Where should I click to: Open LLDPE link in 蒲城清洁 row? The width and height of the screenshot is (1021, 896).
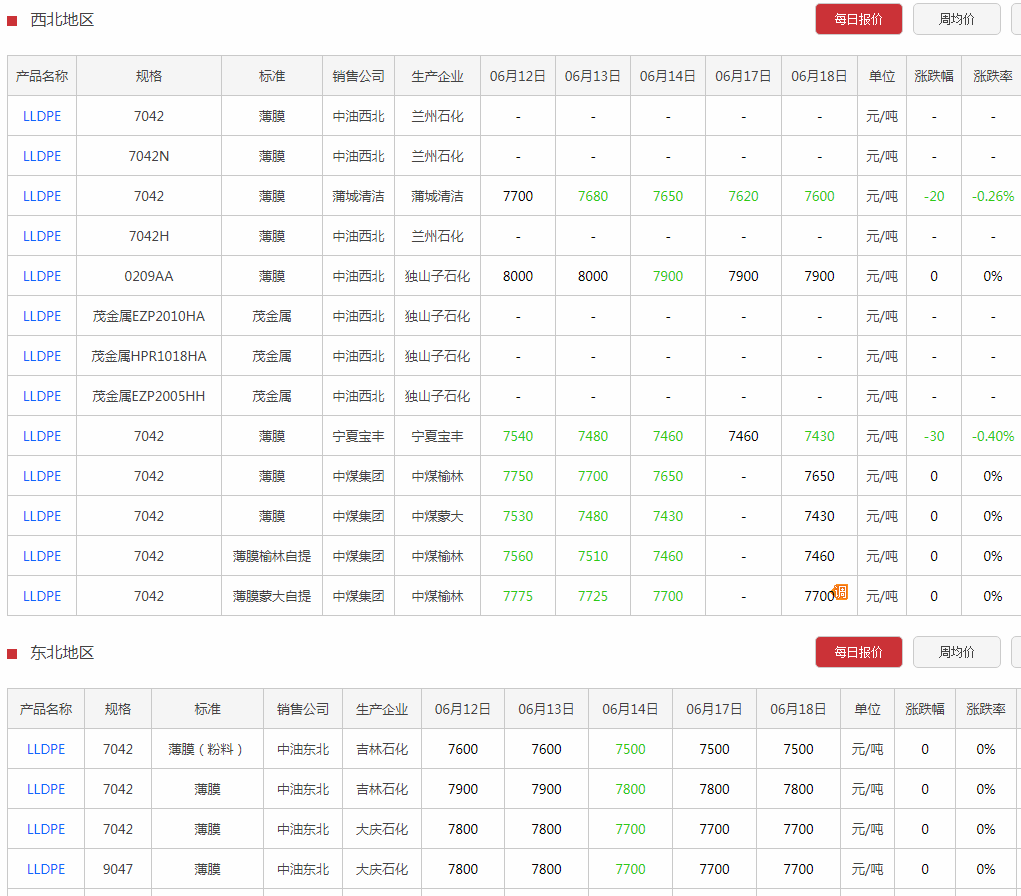coord(42,196)
